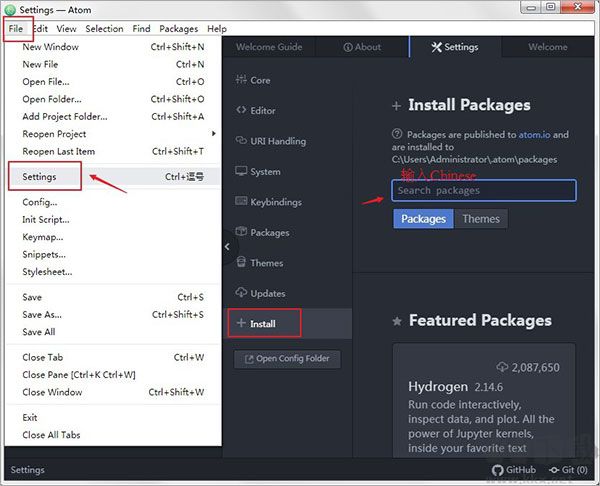
Task: Select the URI Handling section
Action: coord(278,141)
